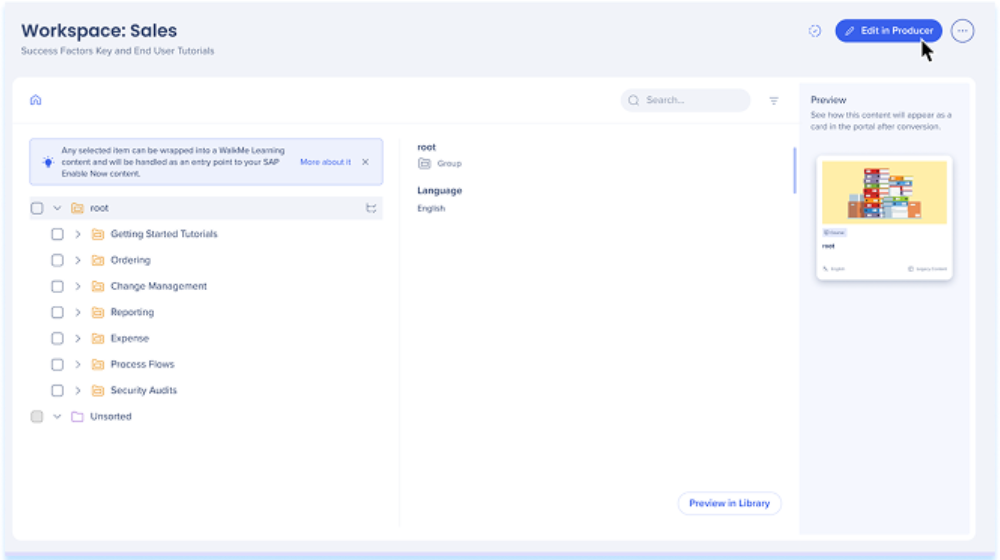Open the filter options icon beside search
The height and width of the screenshot is (560, 1000).
click(773, 101)
